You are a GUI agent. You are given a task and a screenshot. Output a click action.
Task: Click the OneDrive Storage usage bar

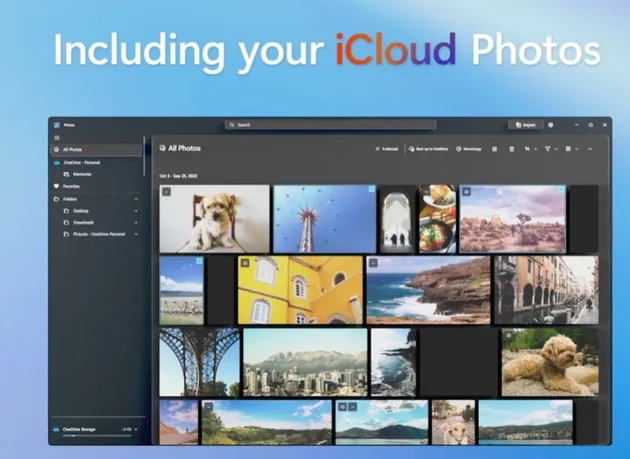(97, 435)
